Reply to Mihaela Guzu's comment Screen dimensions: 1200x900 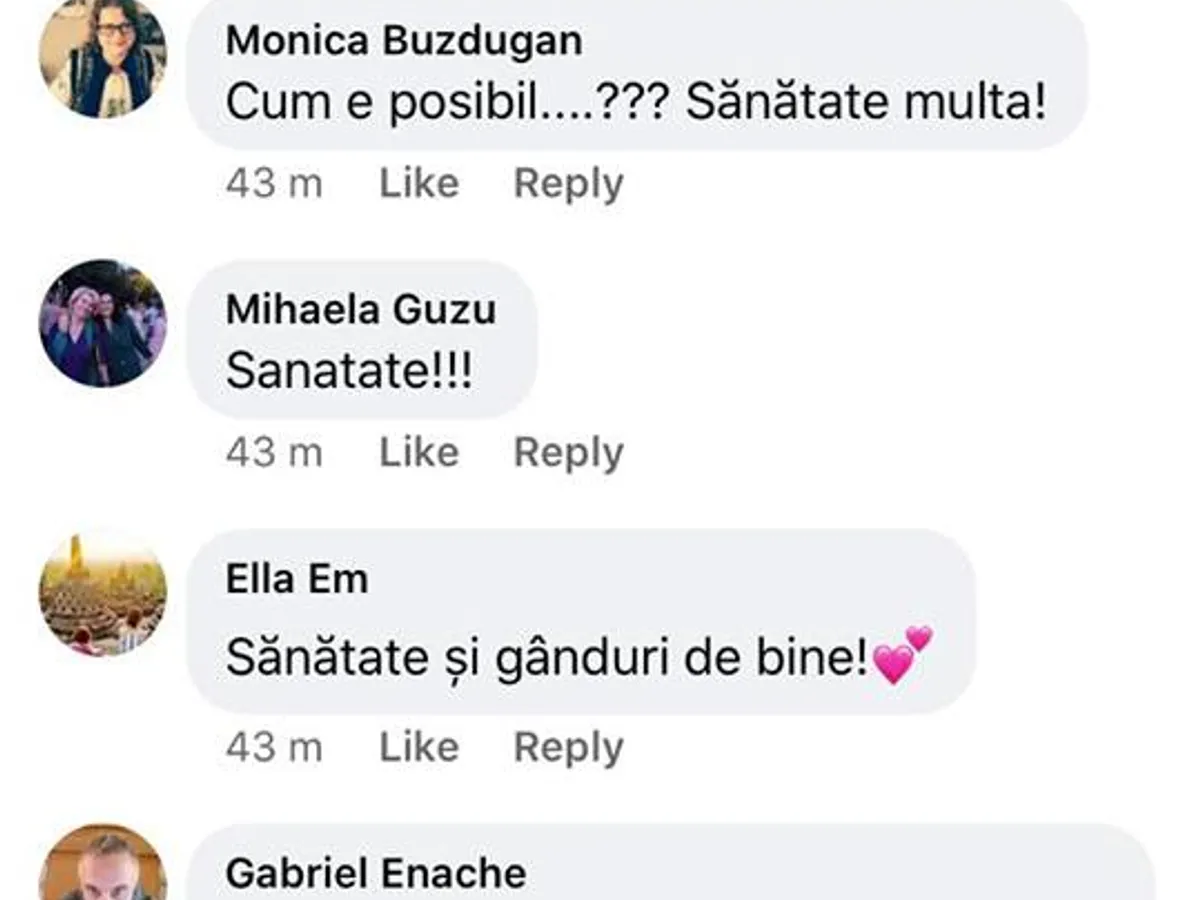tap(568, 453)
